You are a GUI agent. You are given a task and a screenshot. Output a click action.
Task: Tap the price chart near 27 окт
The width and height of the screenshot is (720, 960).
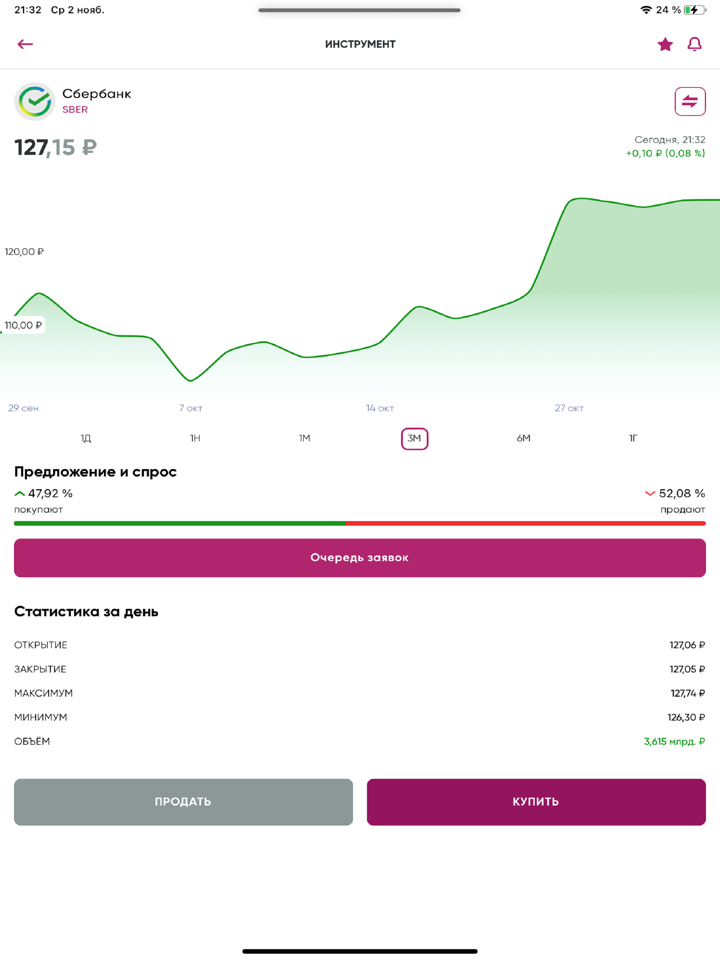tap(570, 300)
